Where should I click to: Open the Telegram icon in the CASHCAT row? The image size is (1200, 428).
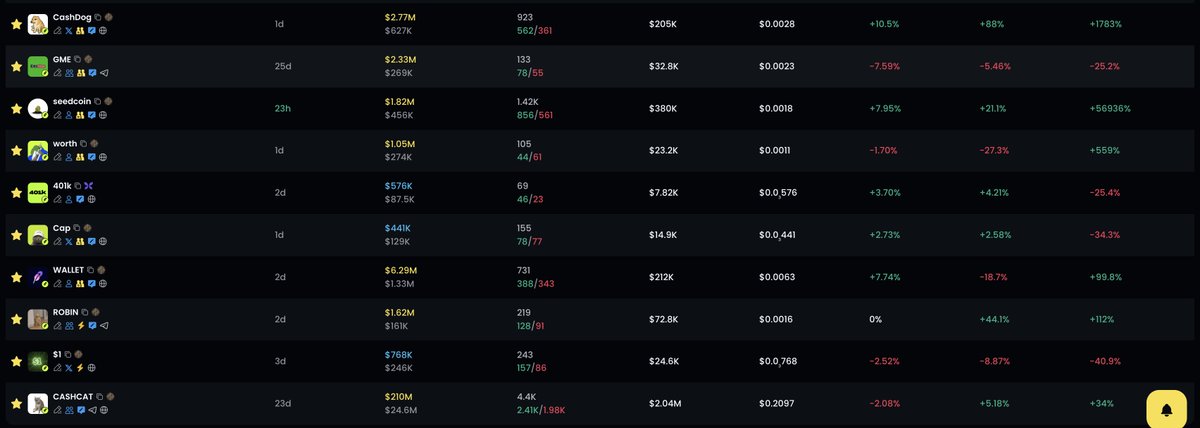(x=92, y=410)
